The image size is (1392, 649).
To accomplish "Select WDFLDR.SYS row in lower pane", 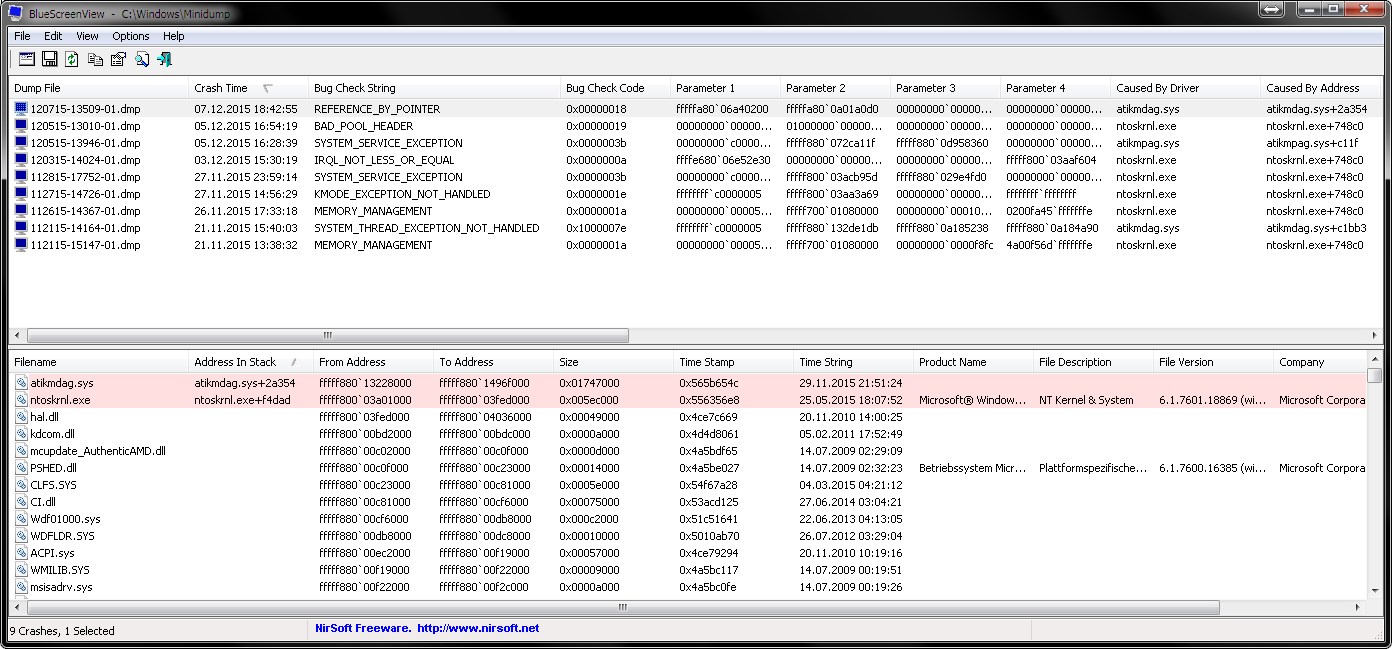I will 688,536.
